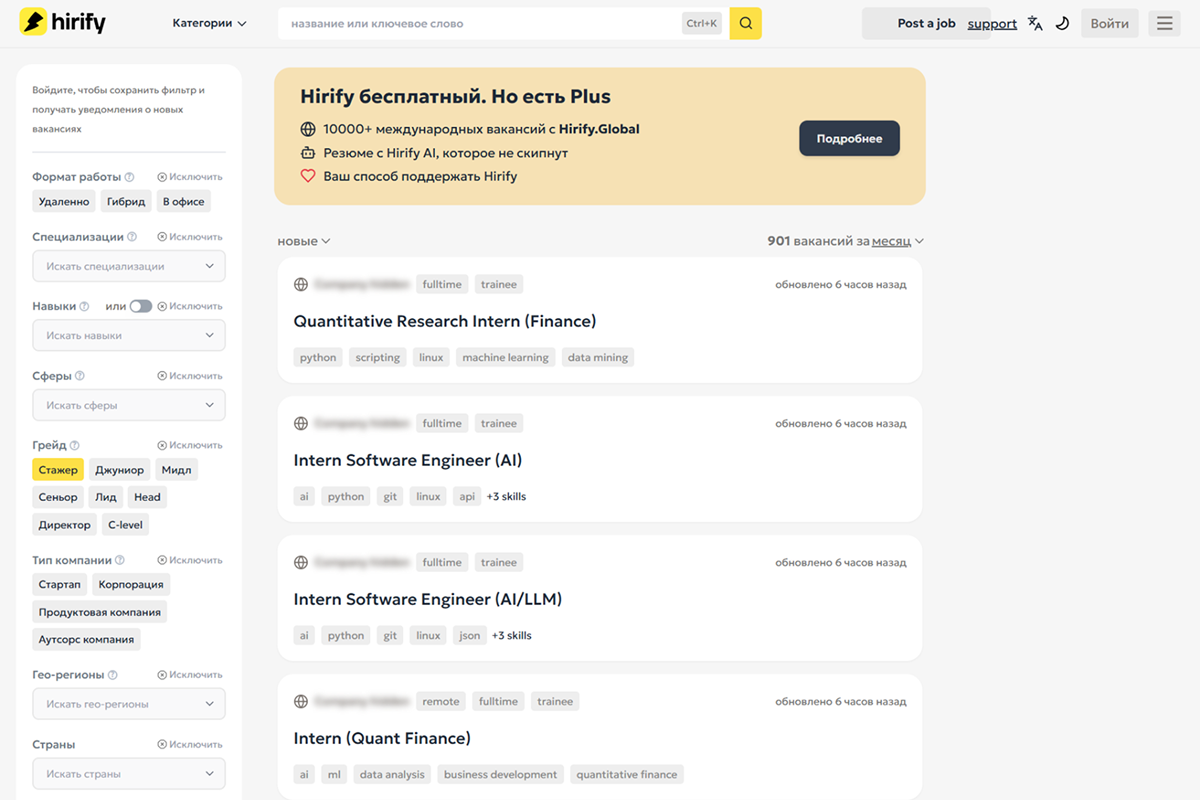The image size is (1200, 800).
Task: Select the Аутсорс компания filter
Action: 86,639
